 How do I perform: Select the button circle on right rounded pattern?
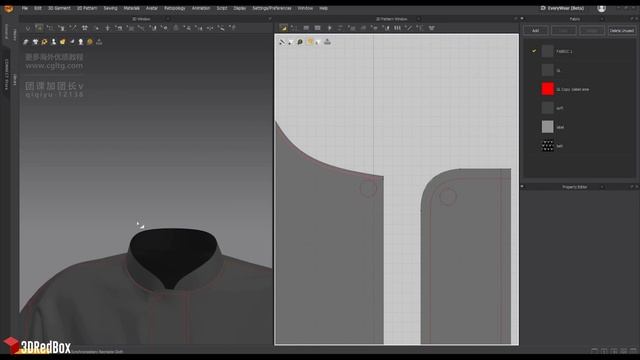click(447, 196)
